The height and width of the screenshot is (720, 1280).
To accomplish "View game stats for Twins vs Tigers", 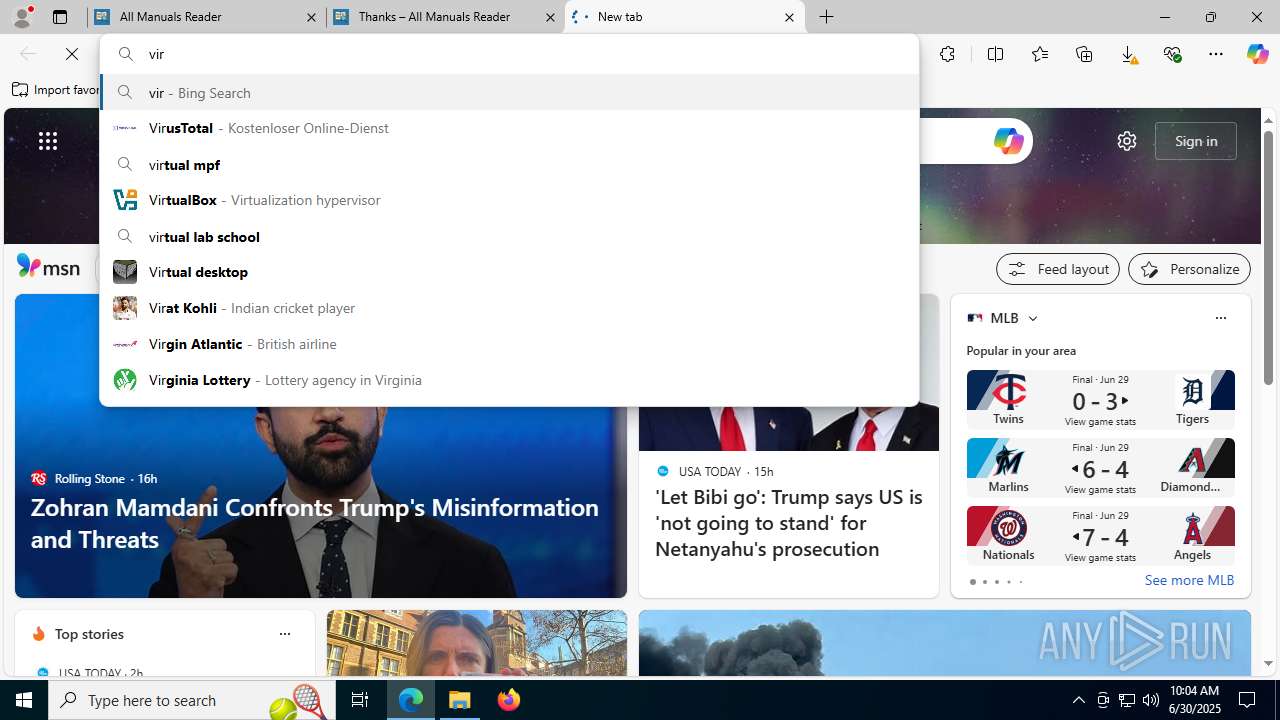I will point(1100,422).
